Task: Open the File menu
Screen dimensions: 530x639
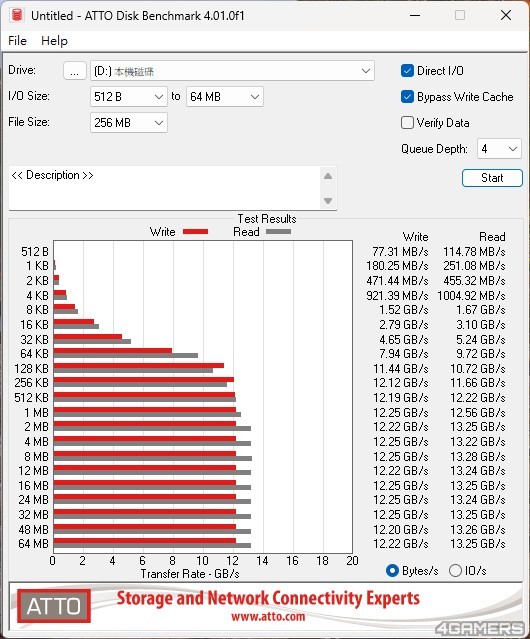Action: click(17, 41)
